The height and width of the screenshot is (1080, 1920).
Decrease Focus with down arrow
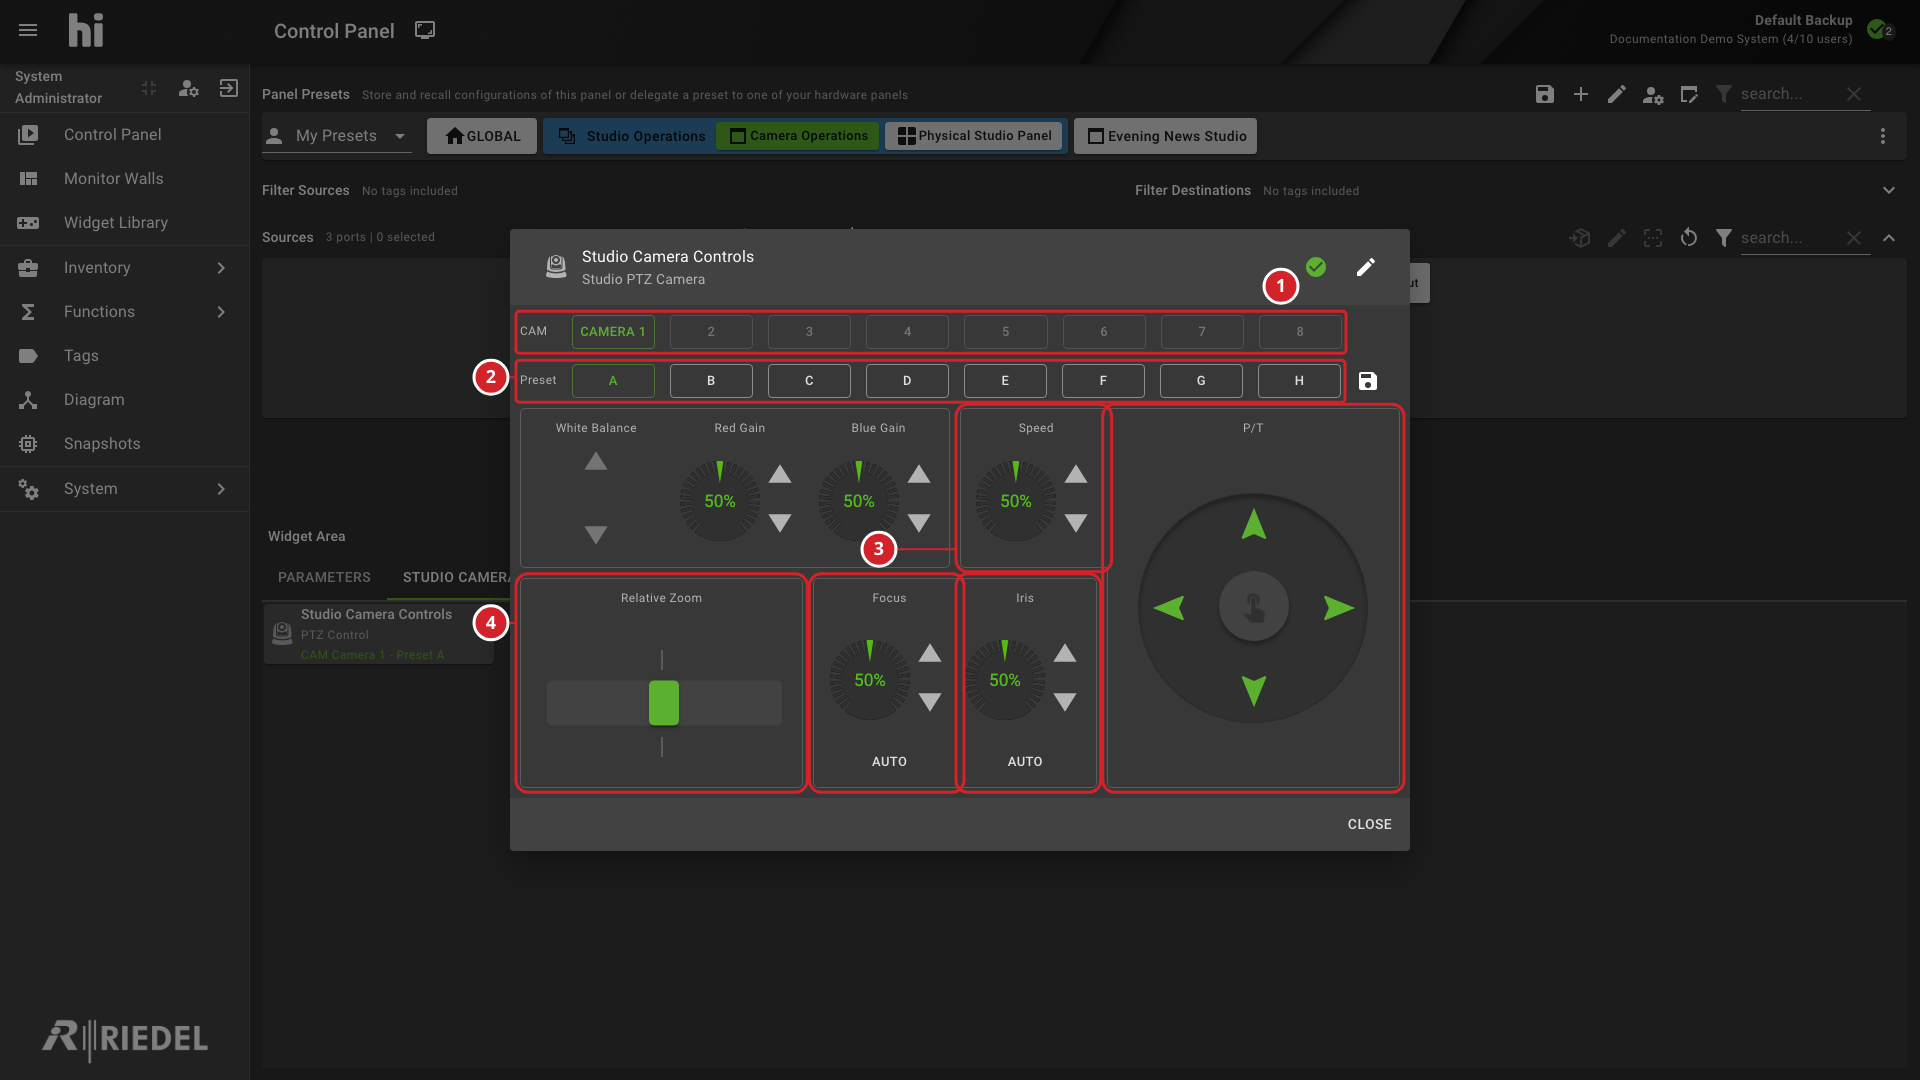[930, 702]
